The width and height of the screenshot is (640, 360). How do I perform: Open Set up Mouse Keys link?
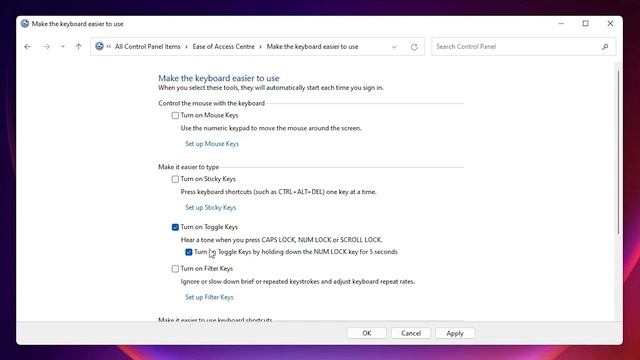click(212, 144)
